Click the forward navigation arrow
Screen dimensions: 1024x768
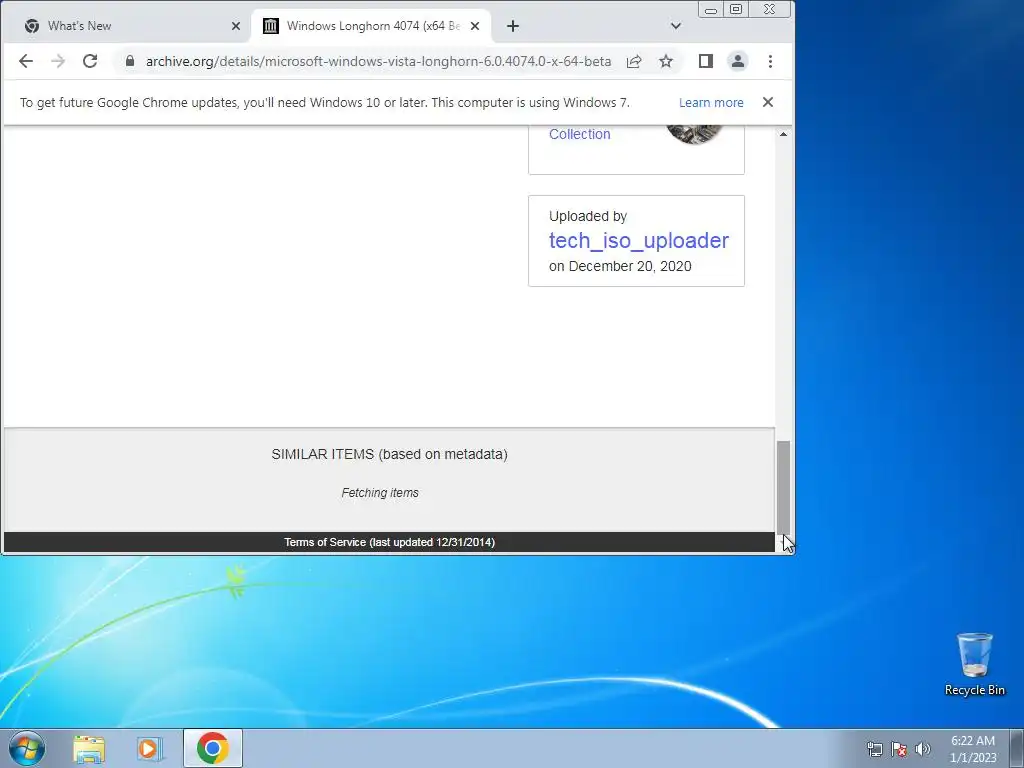(57, 61)
